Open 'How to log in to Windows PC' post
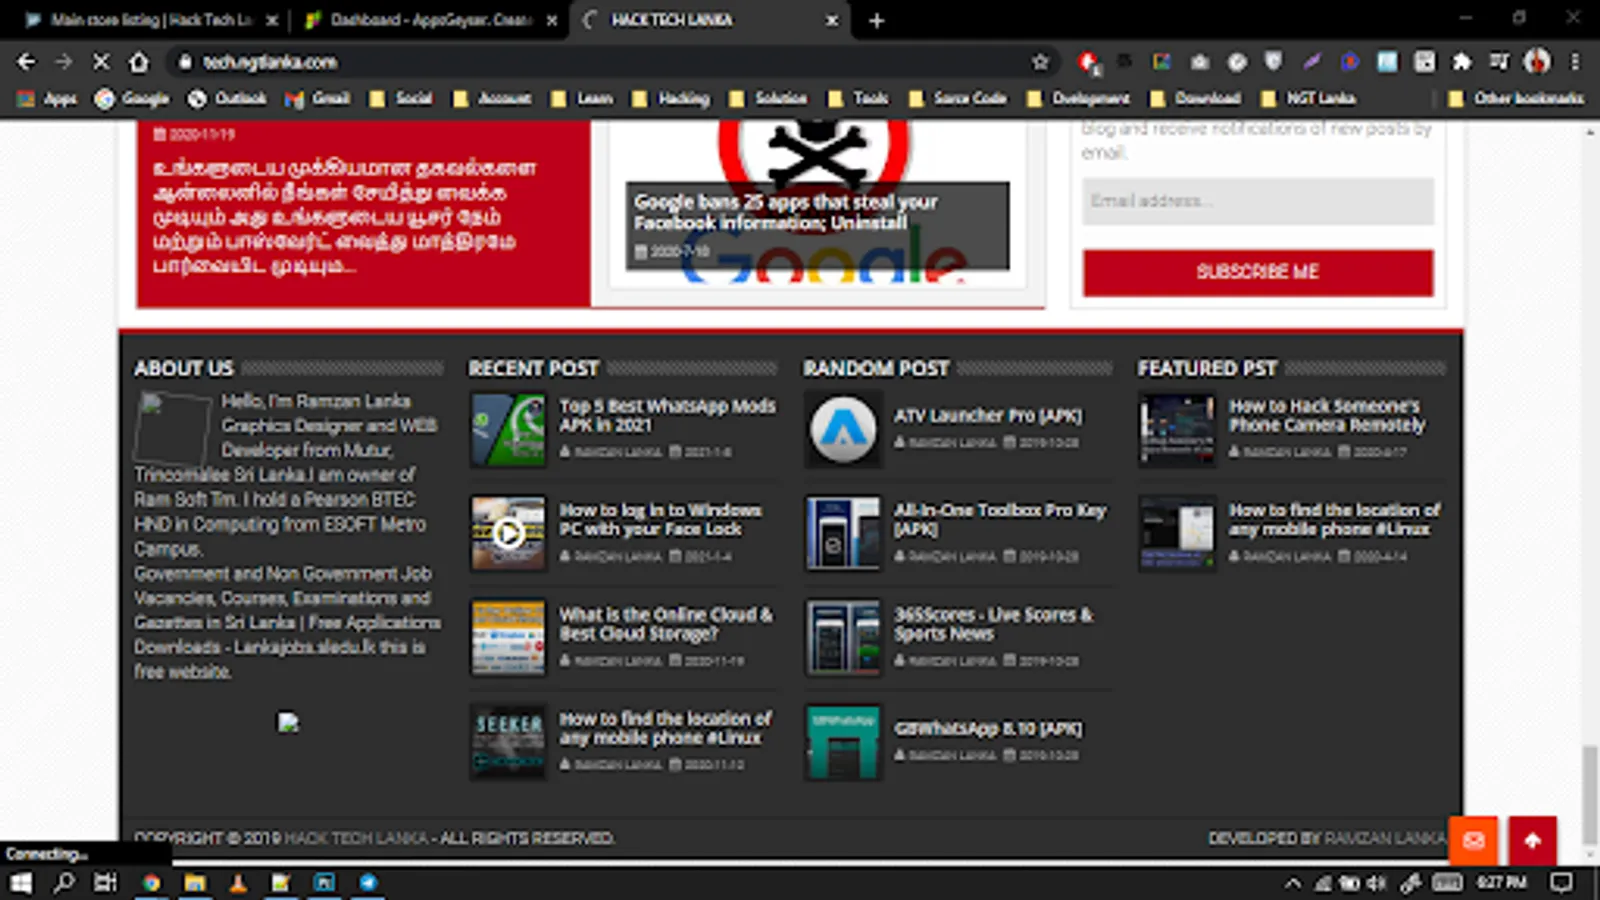This screenshot has width=1600, height=900. (x=660, y=519)
